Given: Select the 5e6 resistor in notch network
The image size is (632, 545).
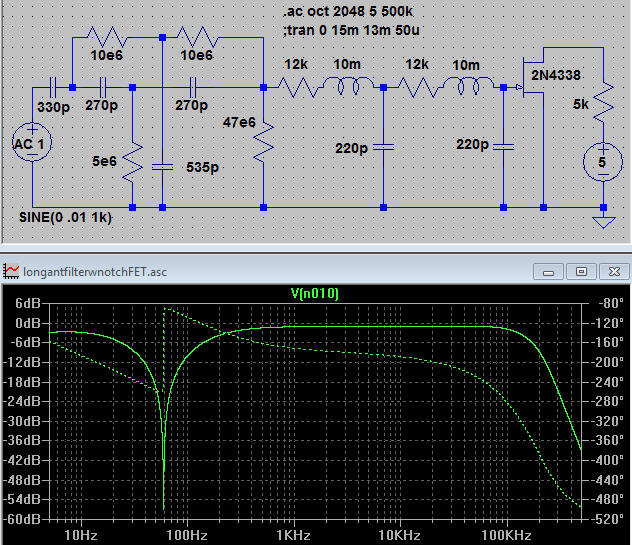Looking at the screenshot, I should pyautogui.click(x=133, y=162).
